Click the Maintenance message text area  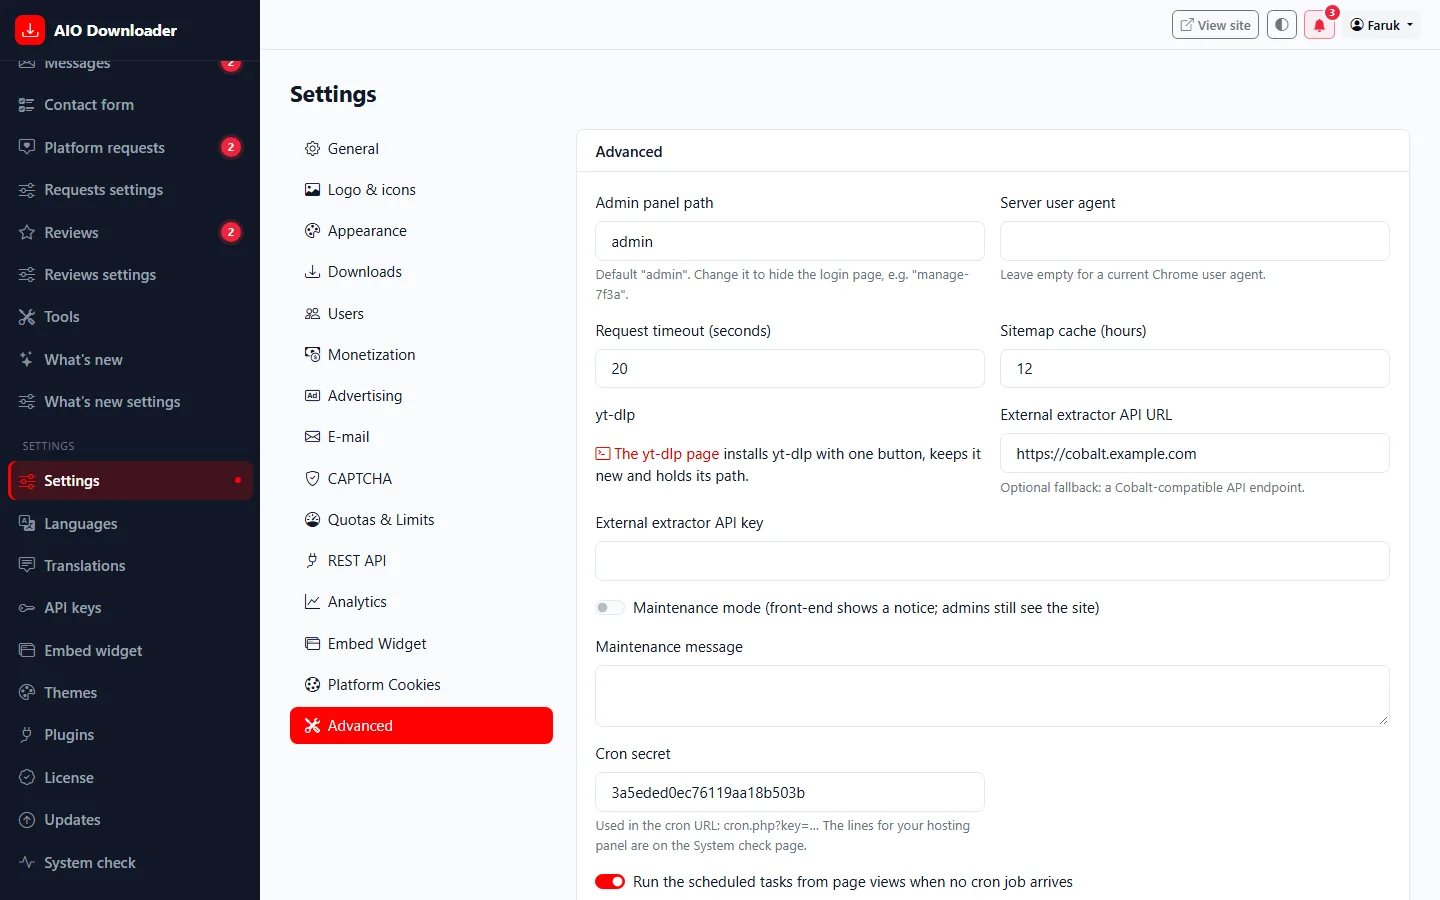pyautogui.click(x=992, y=696)
